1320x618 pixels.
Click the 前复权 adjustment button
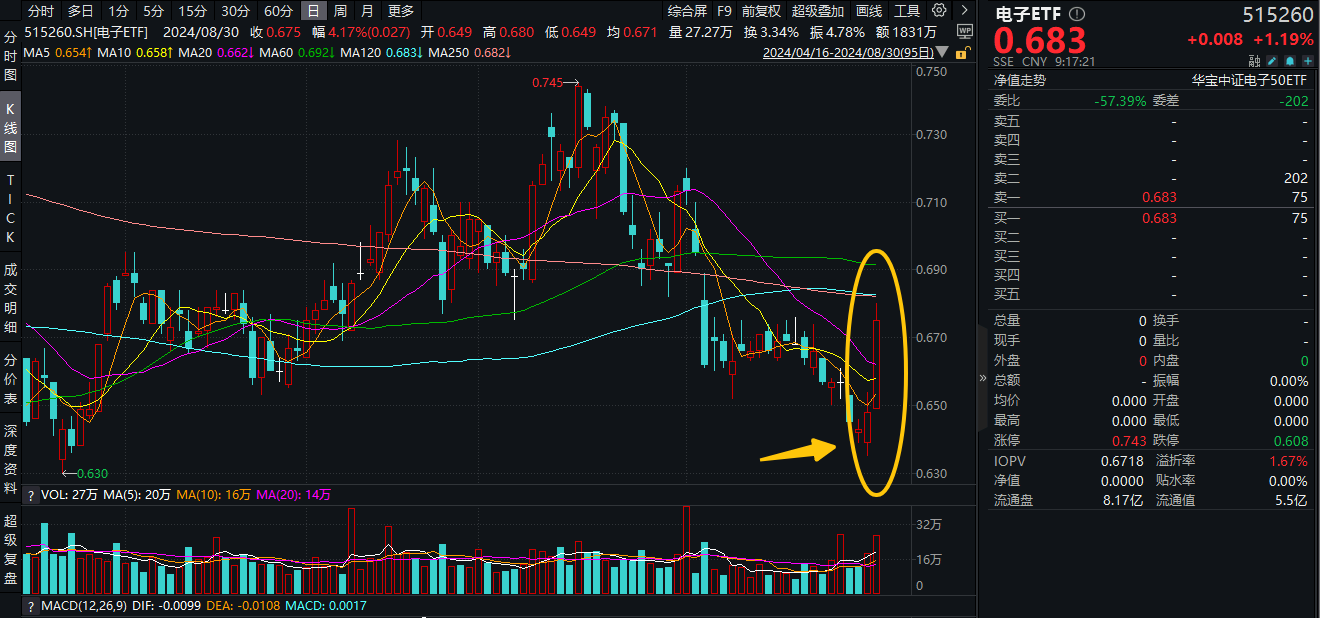(x=762, y=11)
